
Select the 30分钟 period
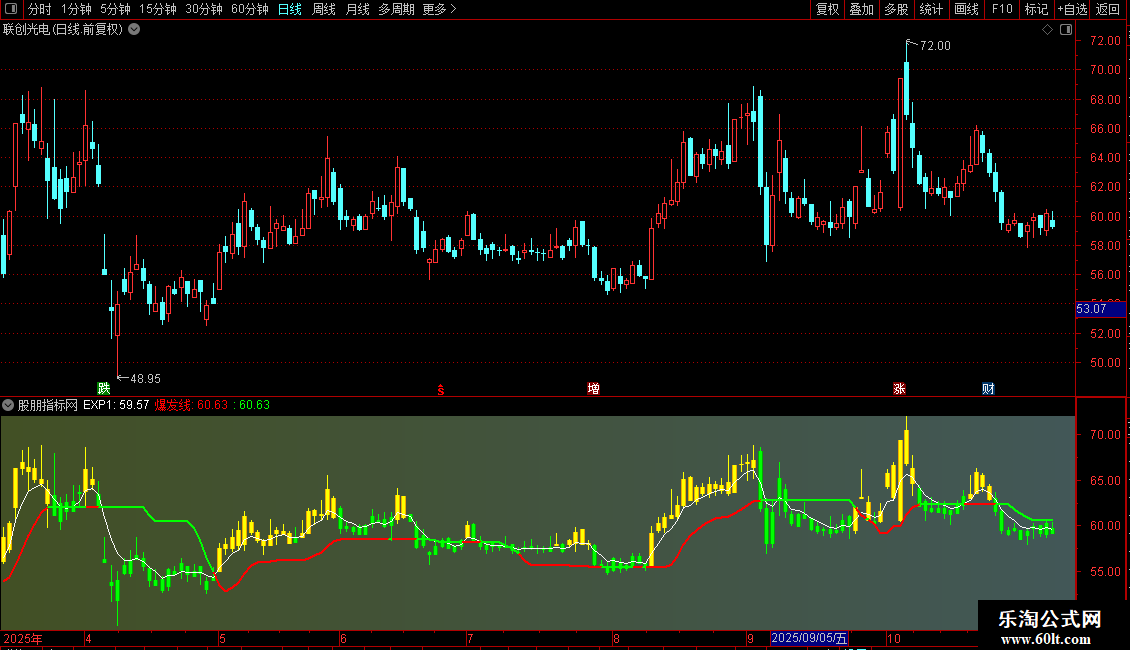pyautogui.click(x=204, y=9)
